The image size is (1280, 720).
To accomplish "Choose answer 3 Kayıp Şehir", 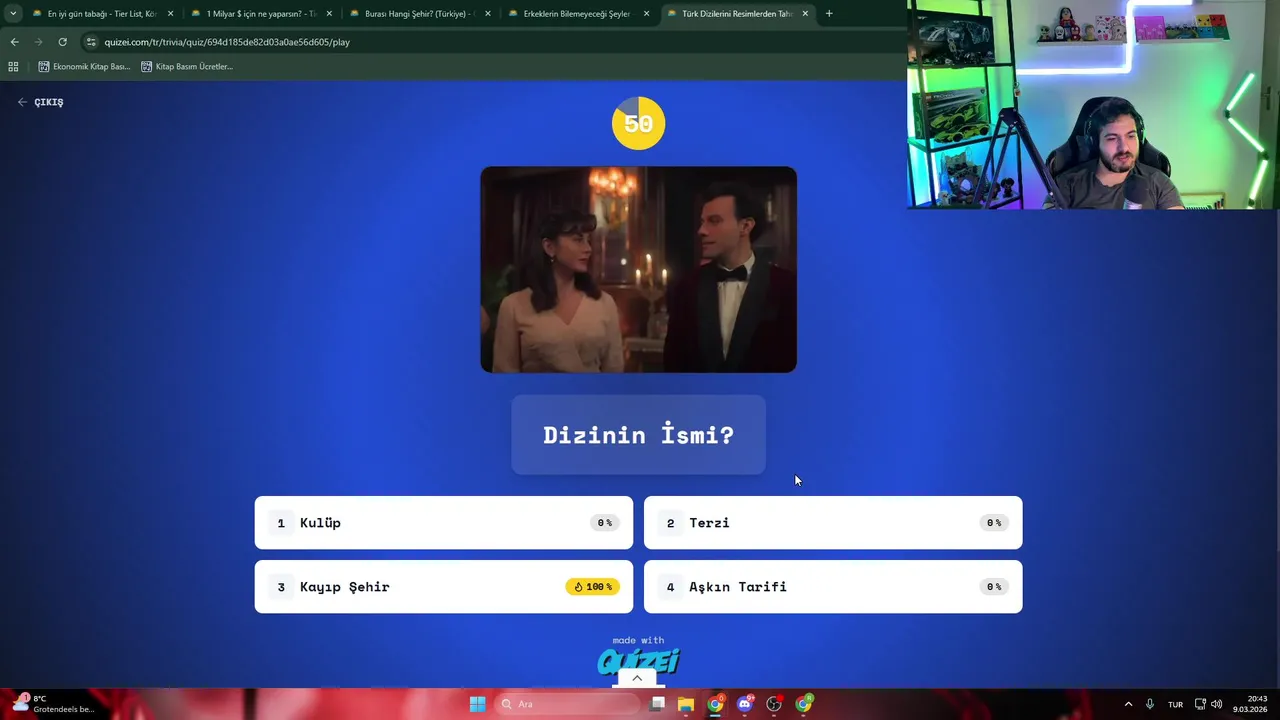I will 444,587.
